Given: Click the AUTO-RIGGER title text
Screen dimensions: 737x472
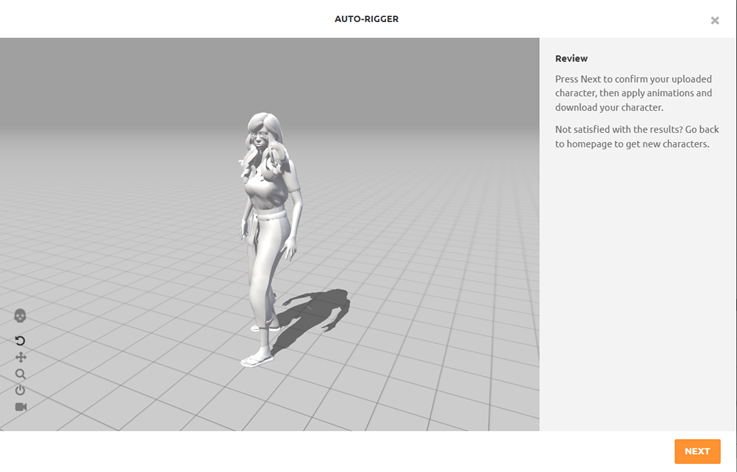Looking at the screenshot, I should pos(367,19).
